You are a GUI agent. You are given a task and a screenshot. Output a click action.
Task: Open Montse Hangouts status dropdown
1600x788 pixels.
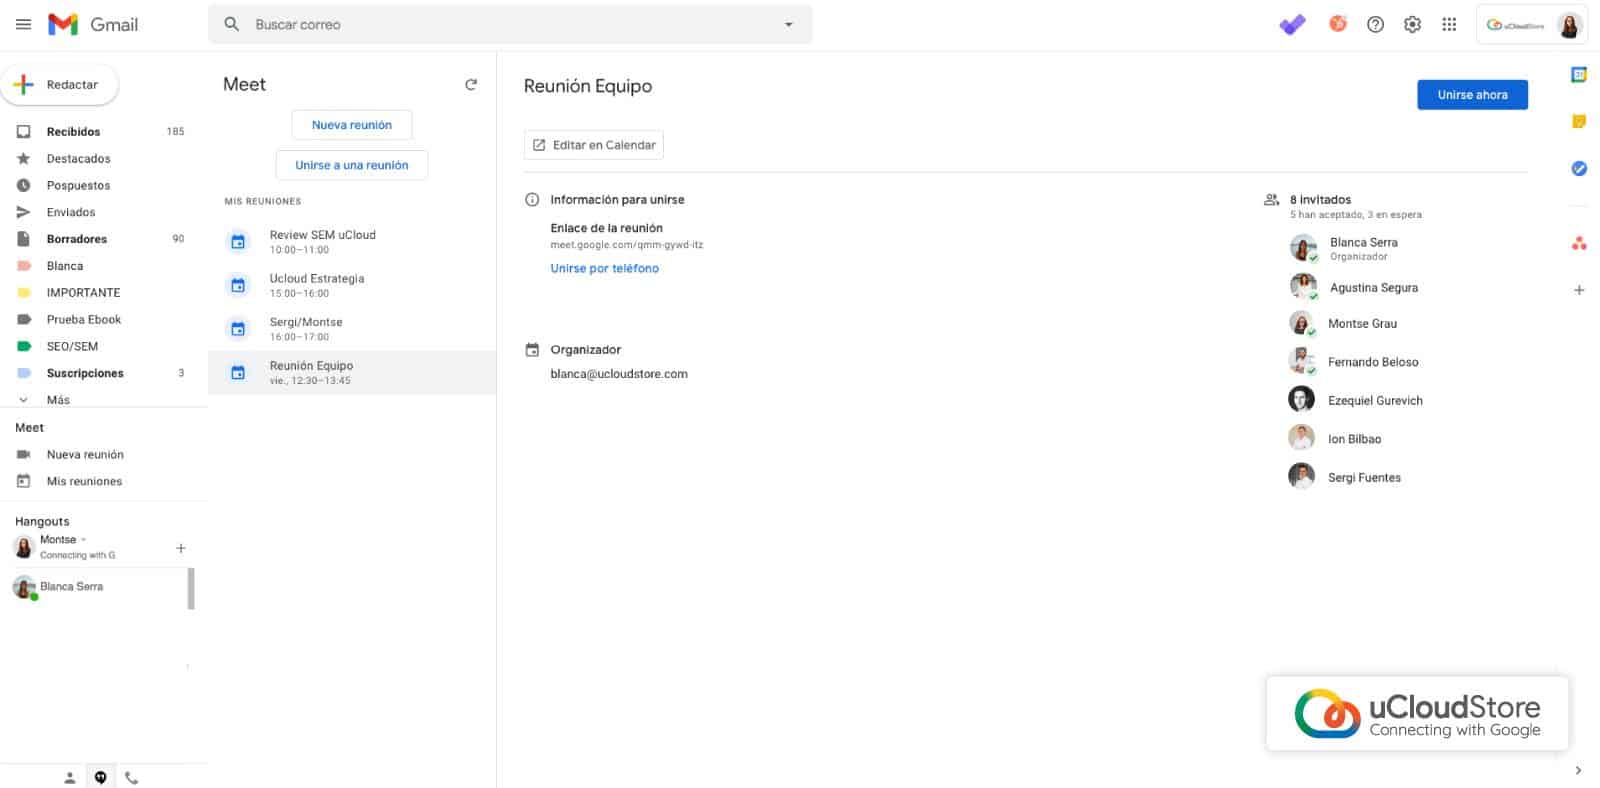[84, 539]
